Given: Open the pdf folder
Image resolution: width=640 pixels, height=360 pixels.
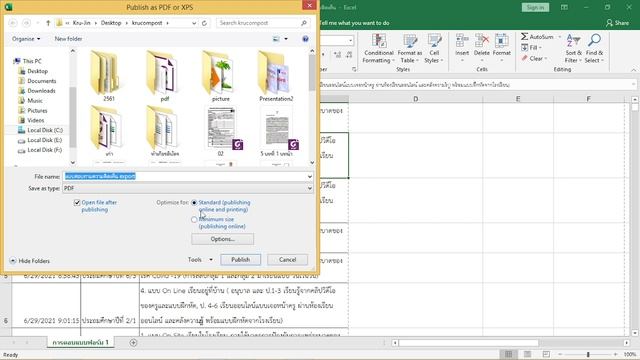Looking at the screenshot, I should pos(164,76).
